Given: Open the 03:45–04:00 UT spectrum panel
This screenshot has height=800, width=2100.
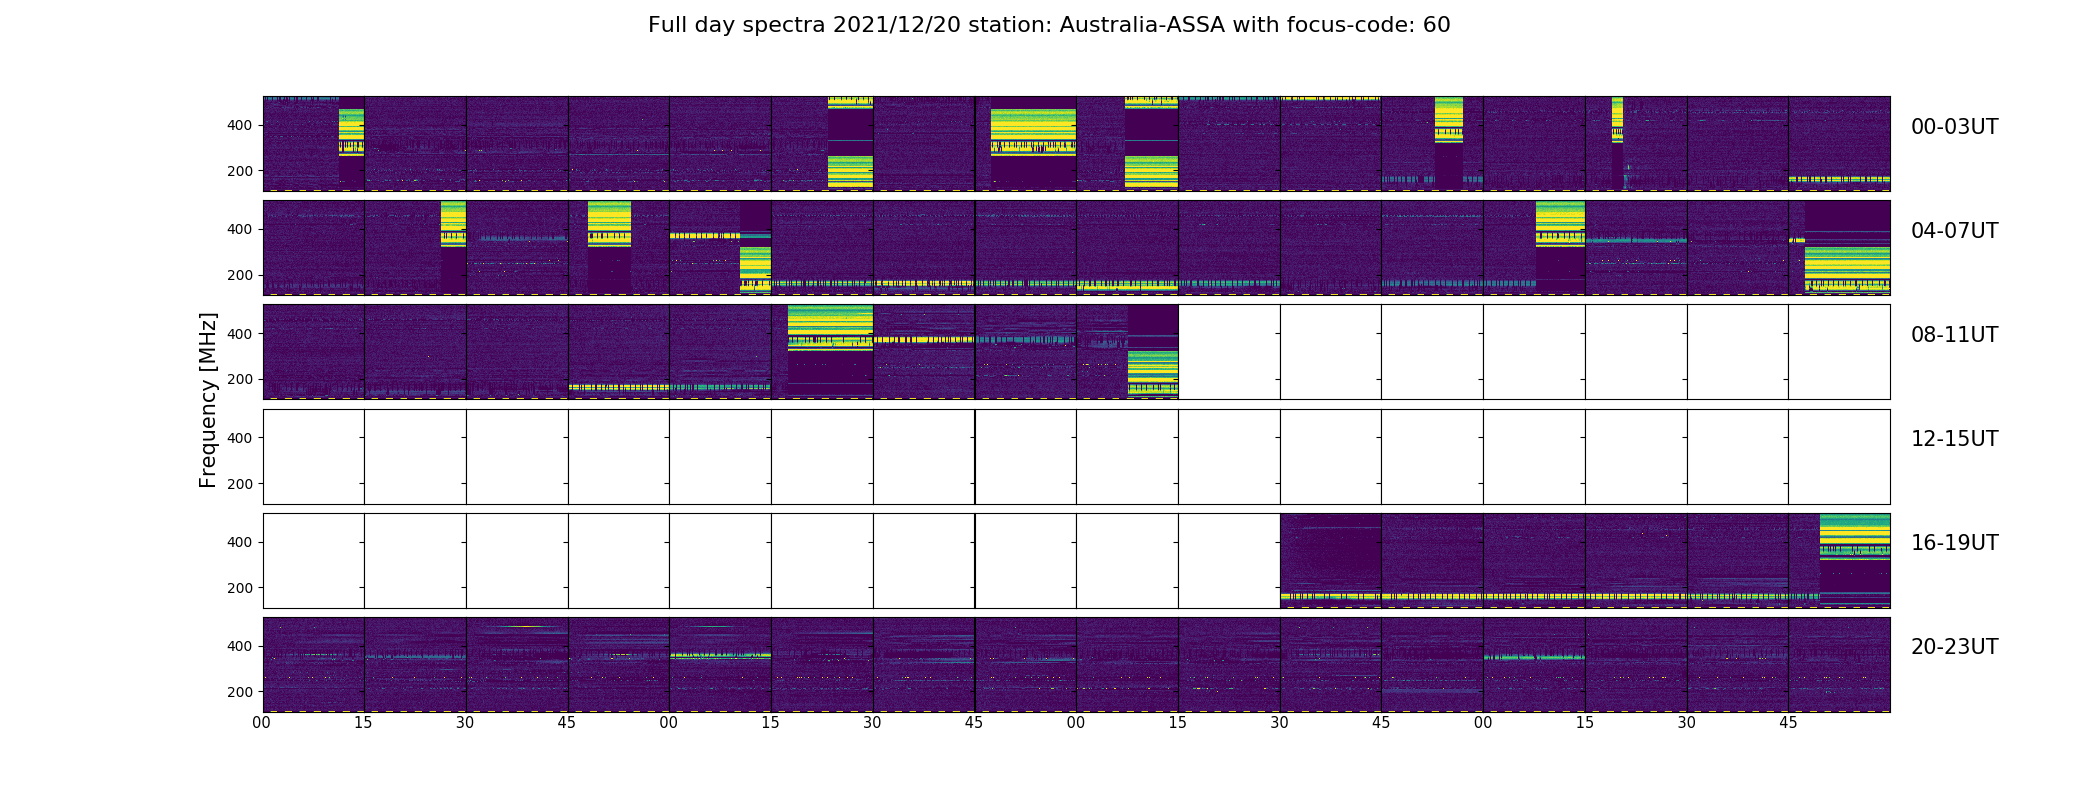Looking at the screenshot, I should [x=1839, y=144].
